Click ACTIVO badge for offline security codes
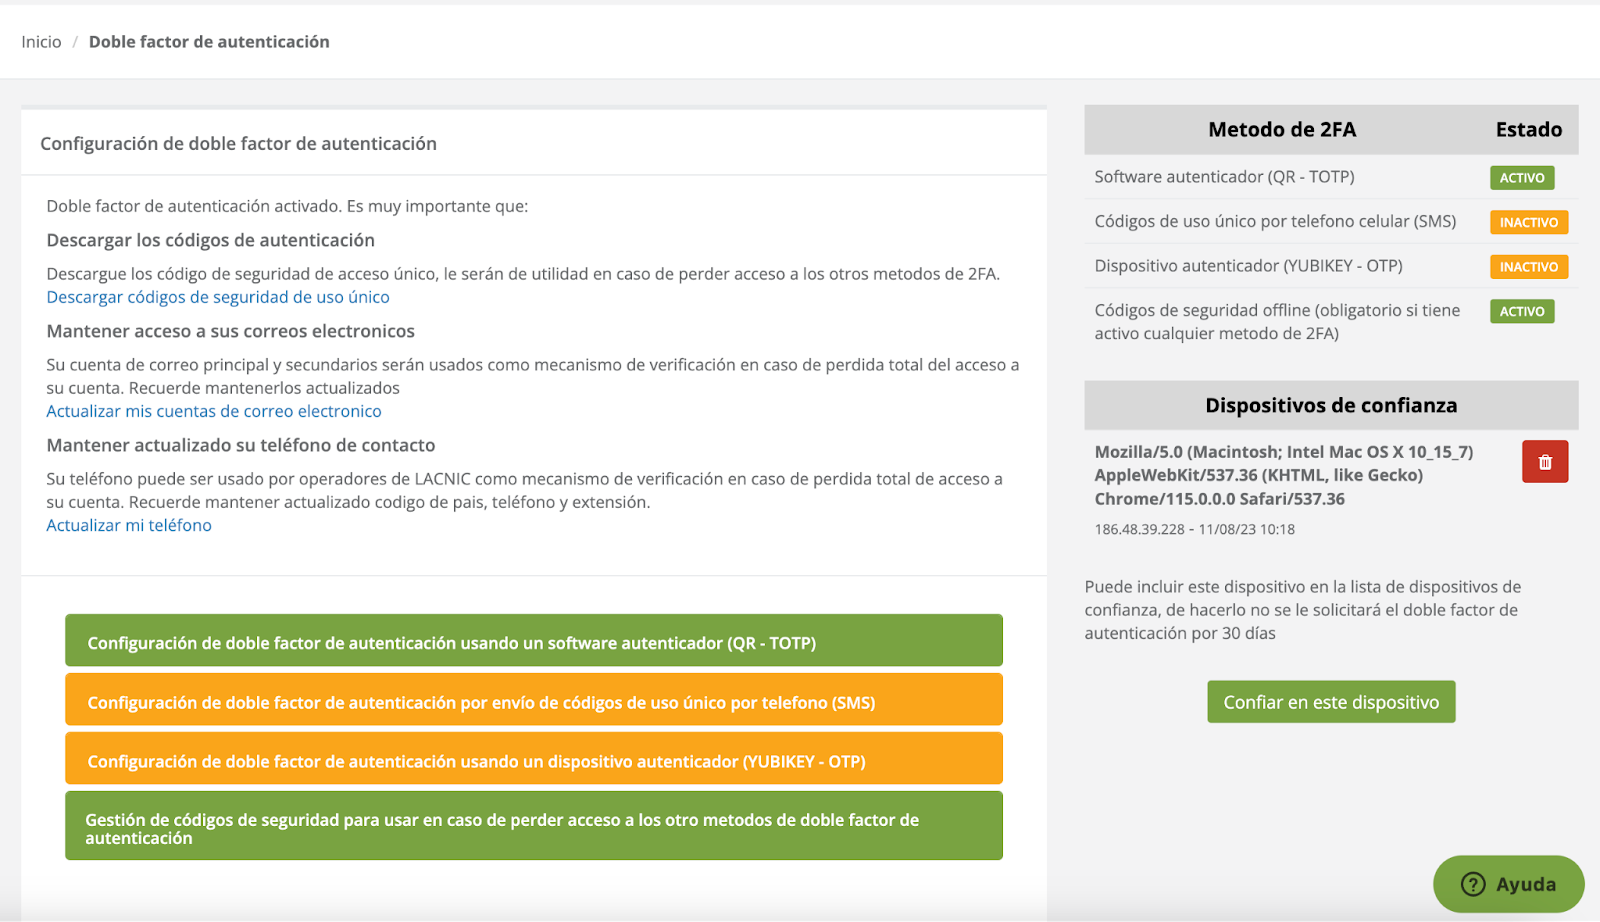The width and height of the screenshot is (1600, 922). point(1521,312)
